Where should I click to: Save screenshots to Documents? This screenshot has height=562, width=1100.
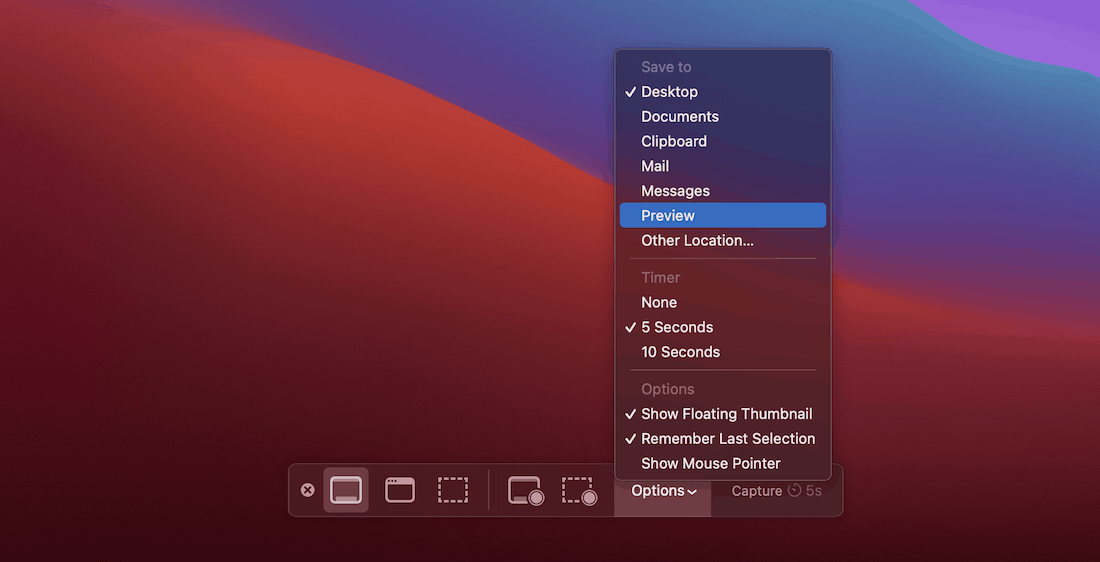pos(680,117)
